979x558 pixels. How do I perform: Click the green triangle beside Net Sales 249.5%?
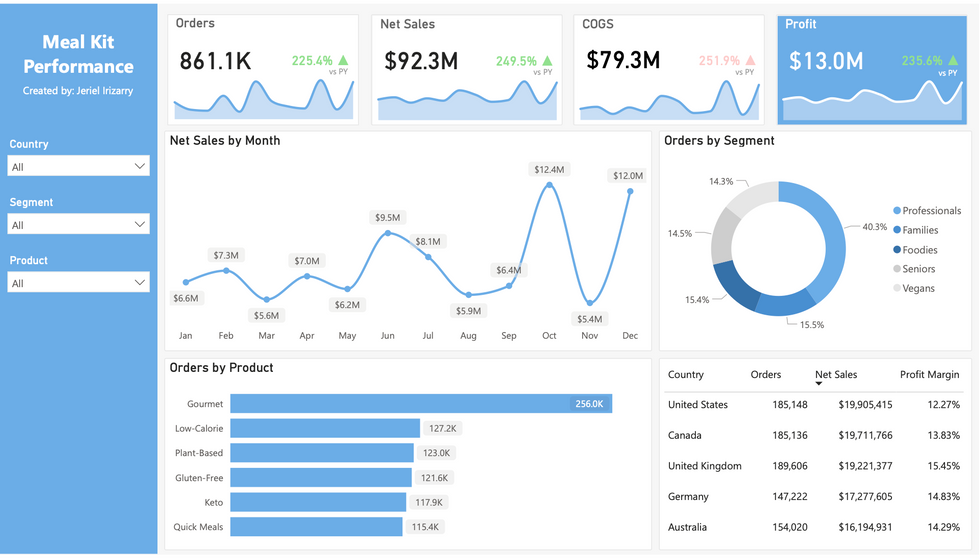point(548,61)
